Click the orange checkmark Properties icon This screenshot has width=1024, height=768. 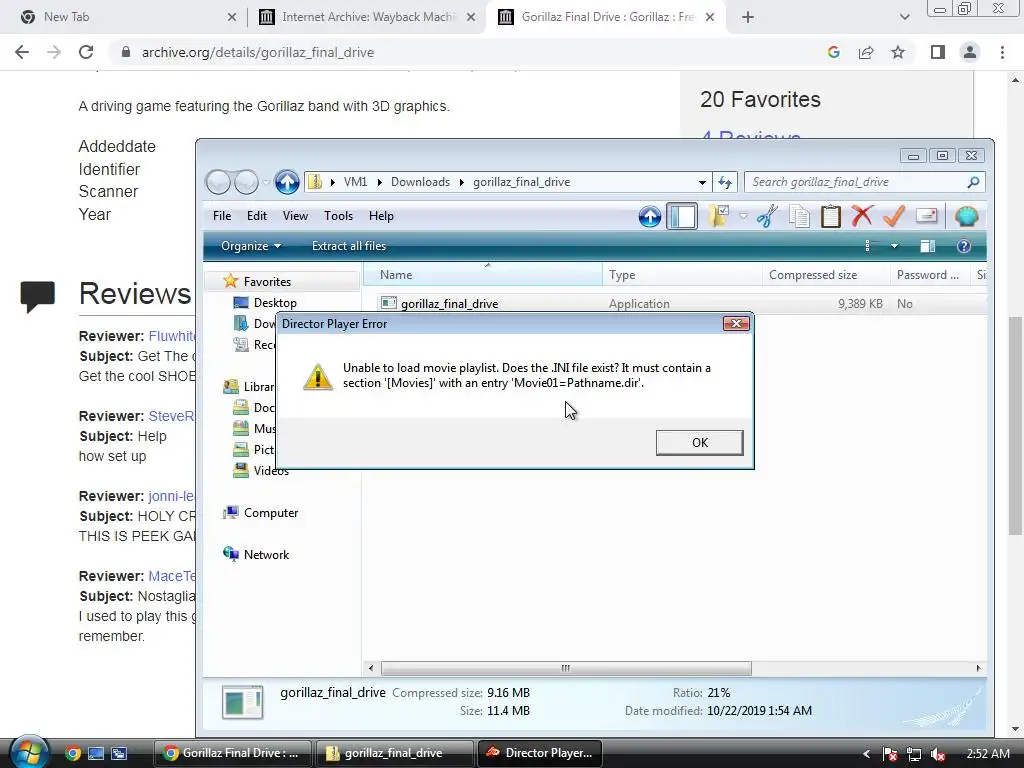point(893,216)
